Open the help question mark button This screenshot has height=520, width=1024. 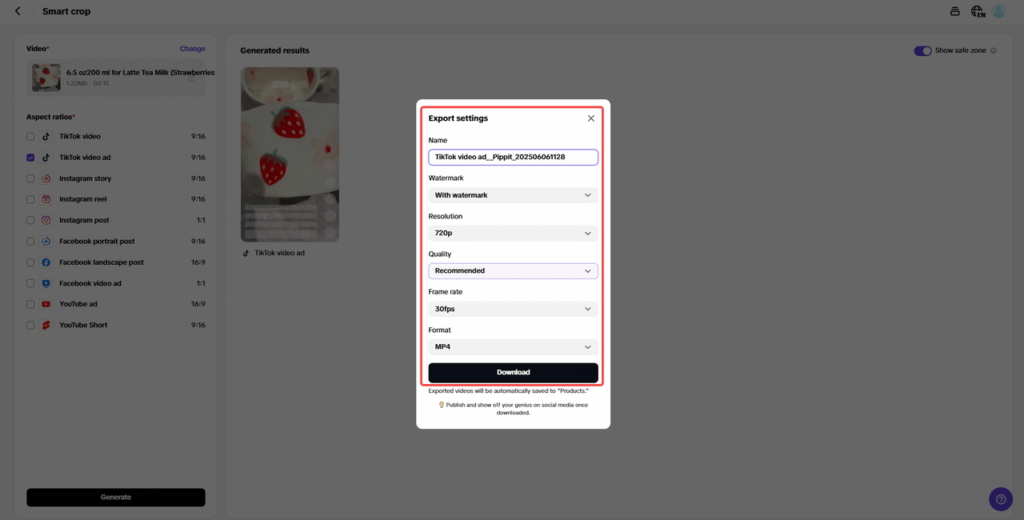click(1000, 498)
